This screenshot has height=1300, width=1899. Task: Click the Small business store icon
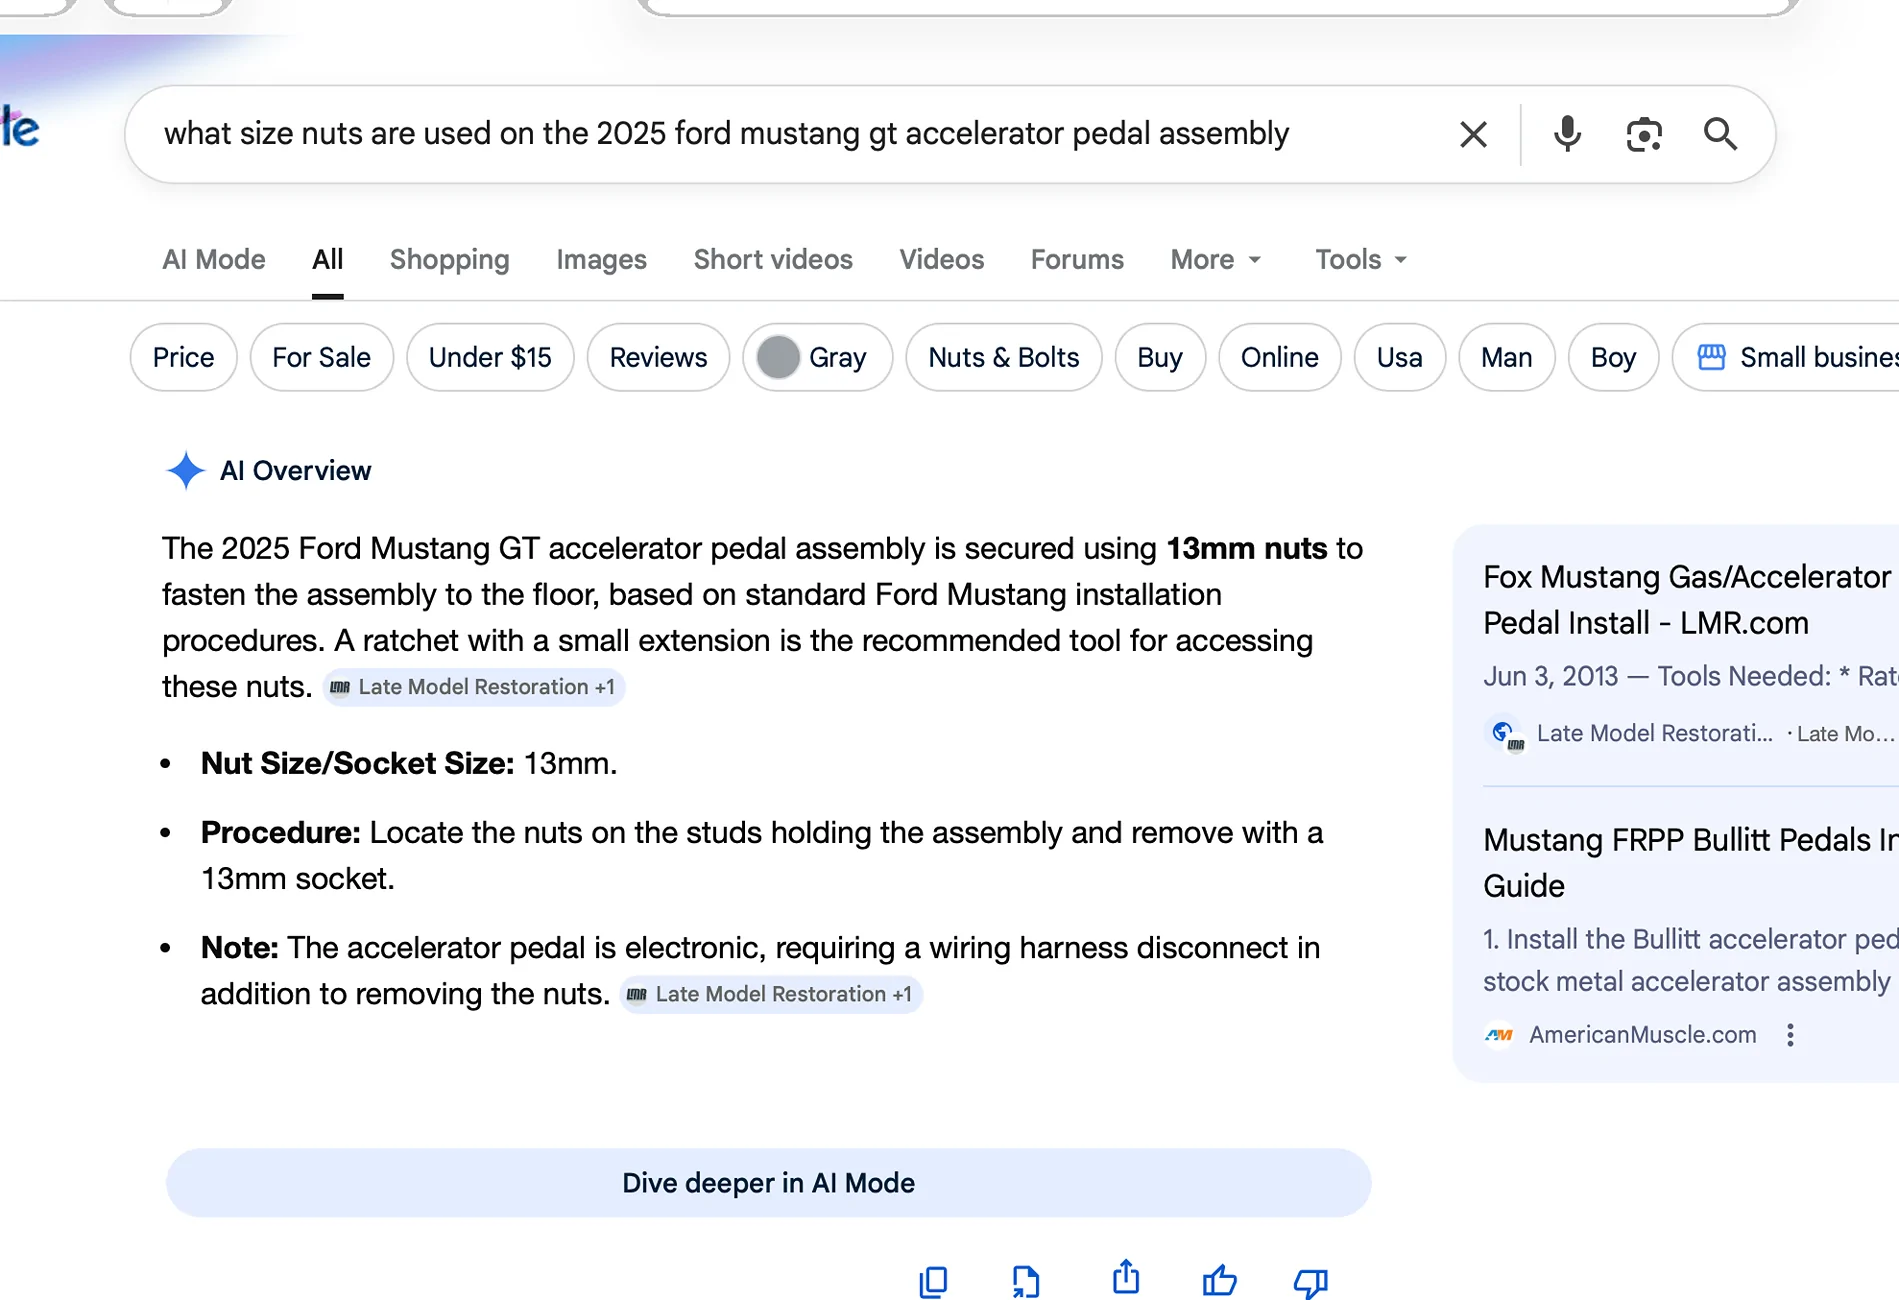(x=1711, y=357)
